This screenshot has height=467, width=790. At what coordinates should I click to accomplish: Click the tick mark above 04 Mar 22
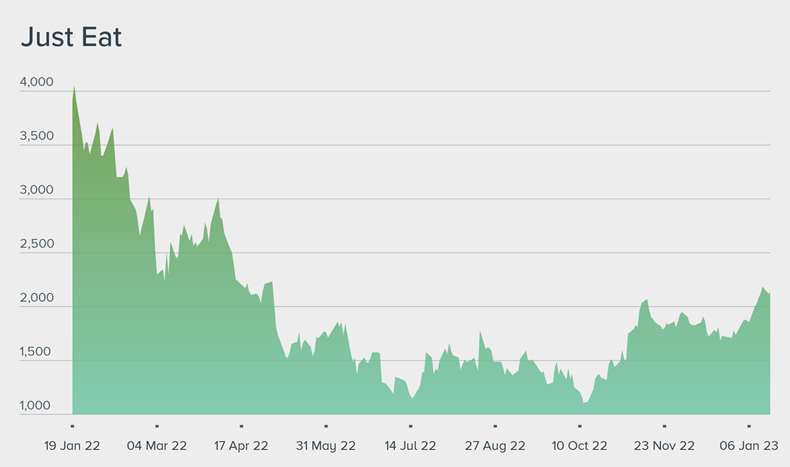pyautogui.click(x=157, y=426)
